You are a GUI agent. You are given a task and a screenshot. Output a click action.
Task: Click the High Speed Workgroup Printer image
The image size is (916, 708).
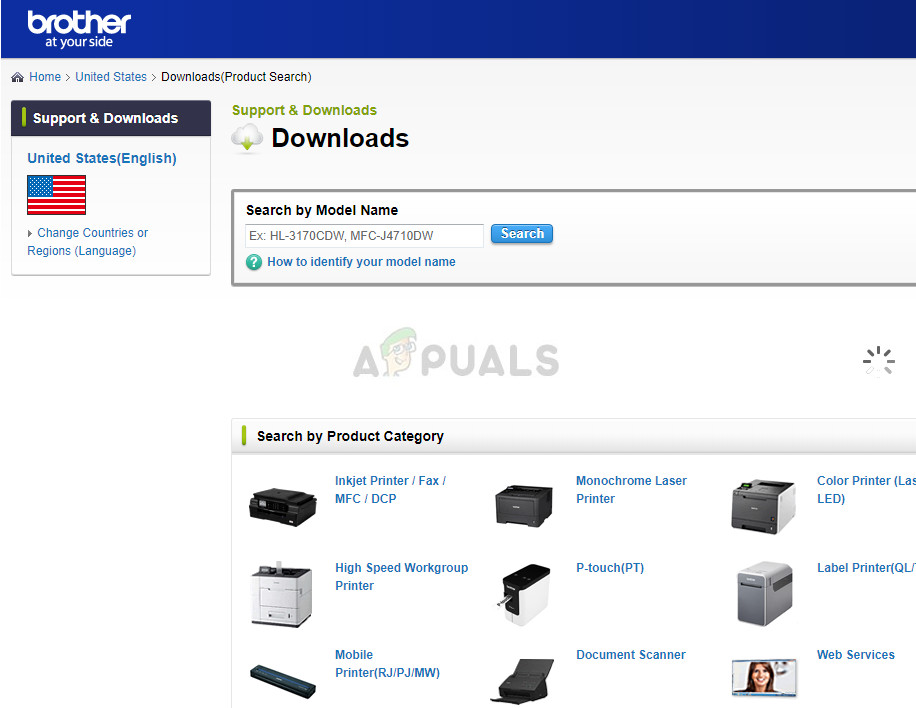pos(282,595)
